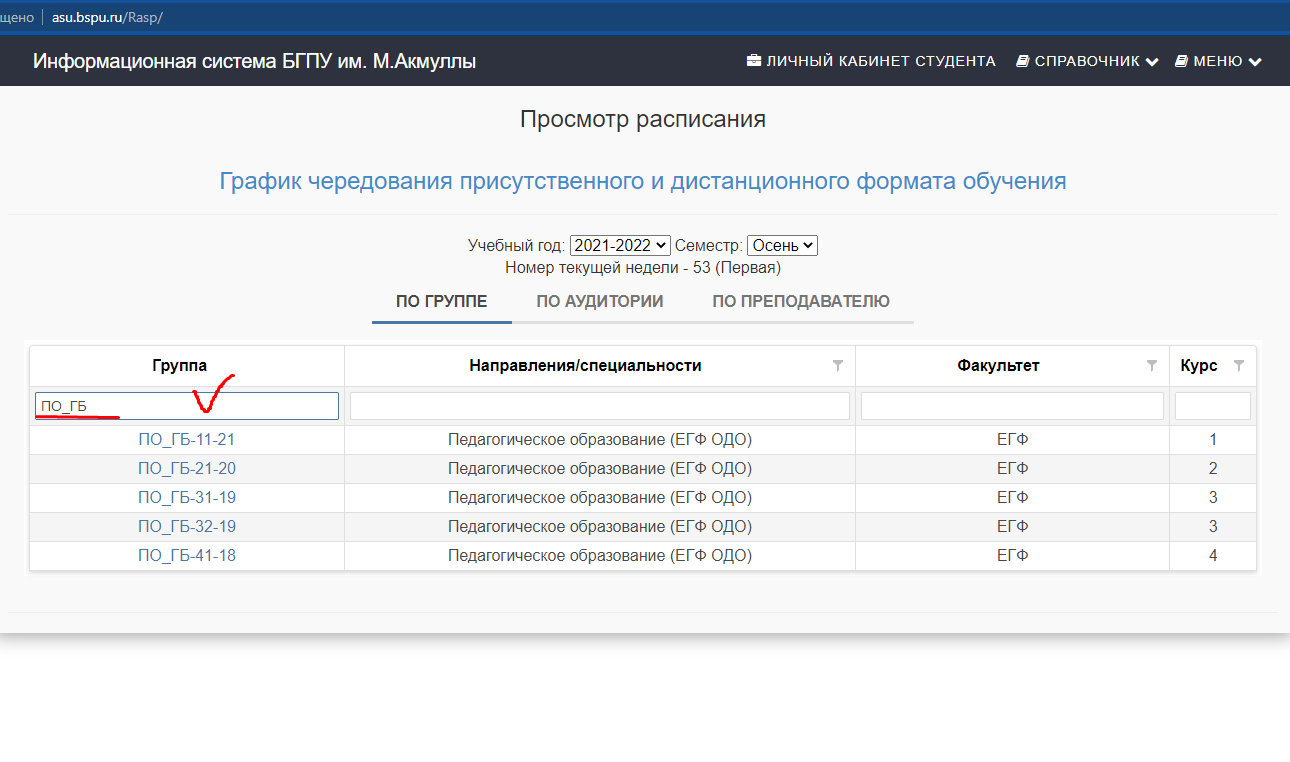
Task: Open Личный кабинет студента from the navbar
Action: tap(871, 61)
